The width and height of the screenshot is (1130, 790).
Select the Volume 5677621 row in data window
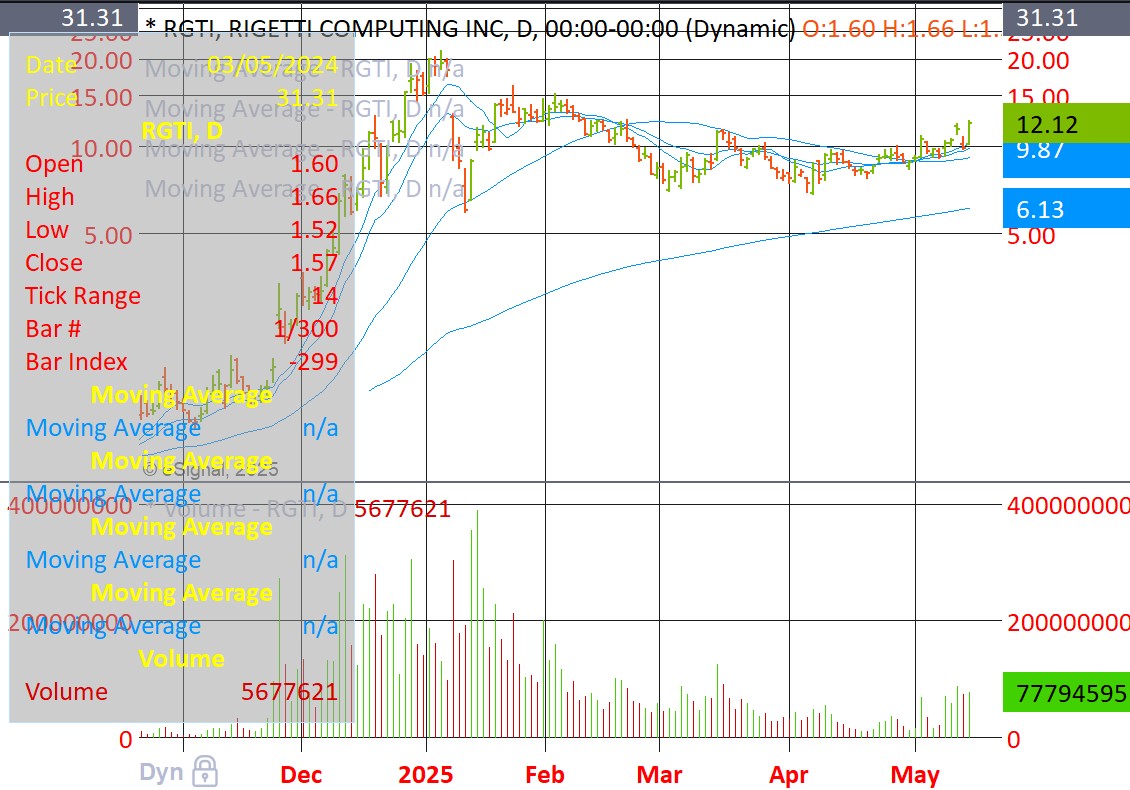[182, 692]
